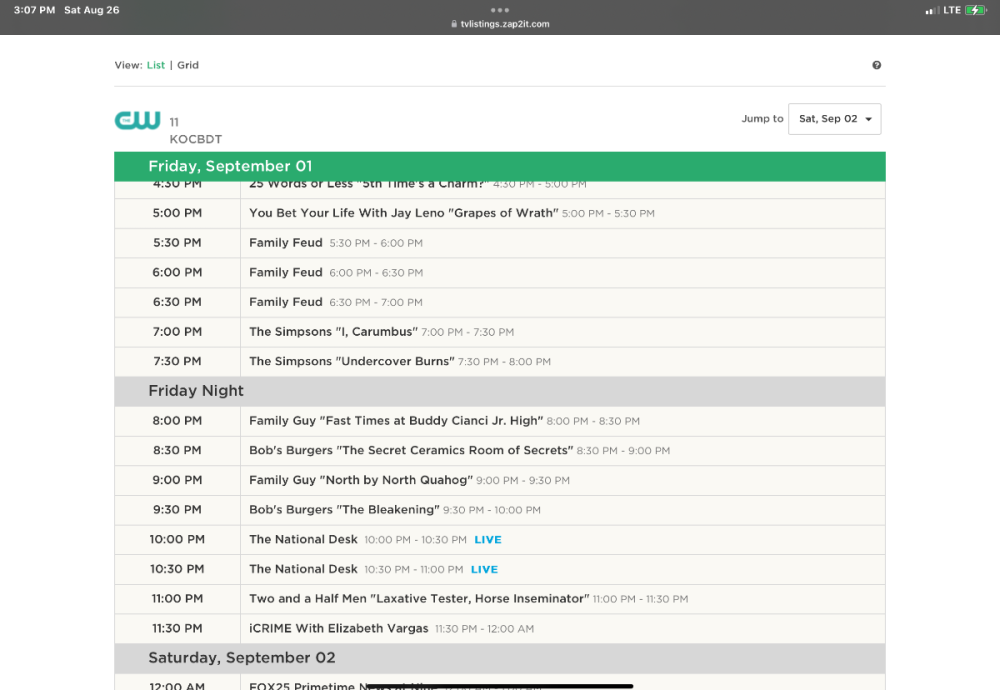Click the 5:00 PM time cell
Screen dimensions: 1000x695
[x=177, y=213]
